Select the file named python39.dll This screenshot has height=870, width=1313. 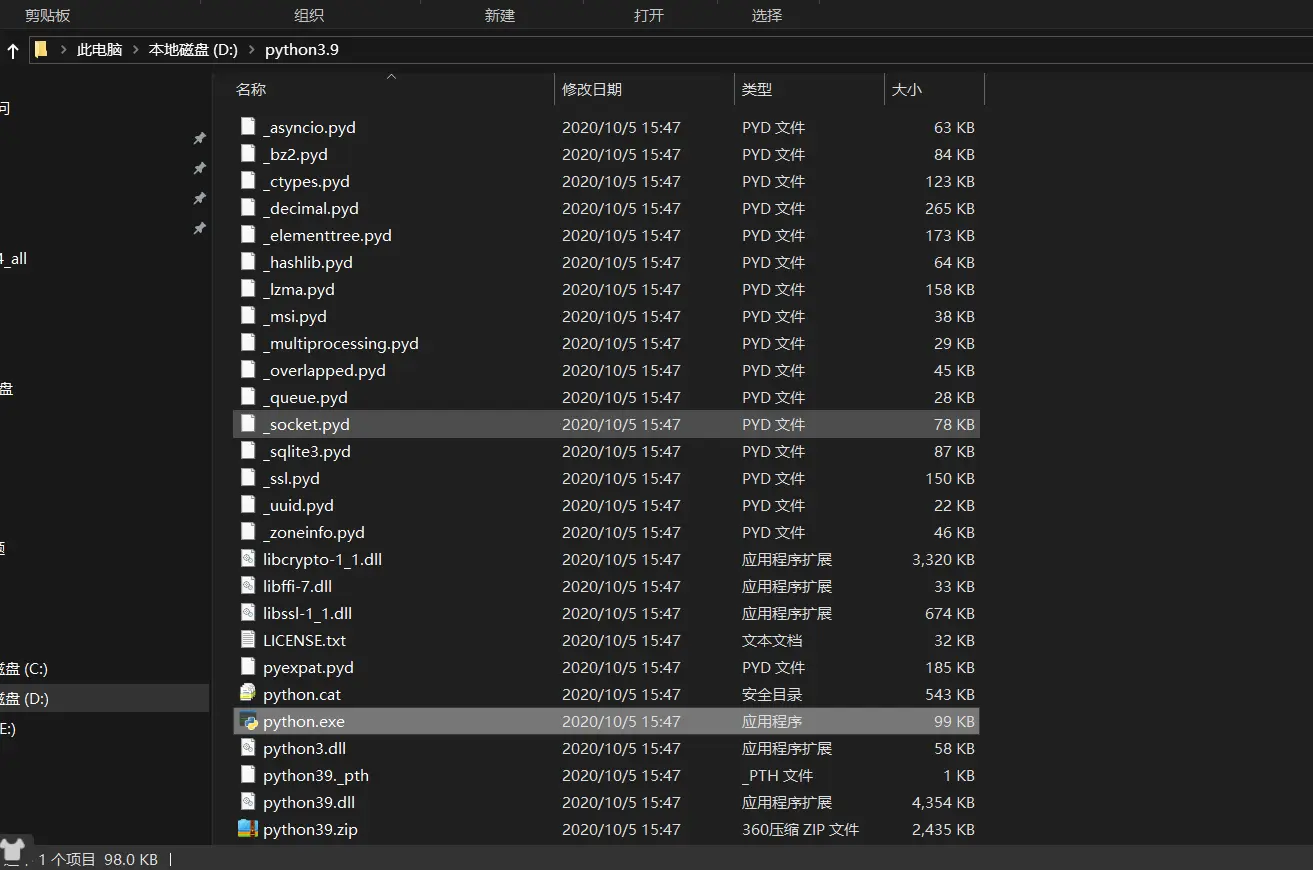[x=309, y=802]
